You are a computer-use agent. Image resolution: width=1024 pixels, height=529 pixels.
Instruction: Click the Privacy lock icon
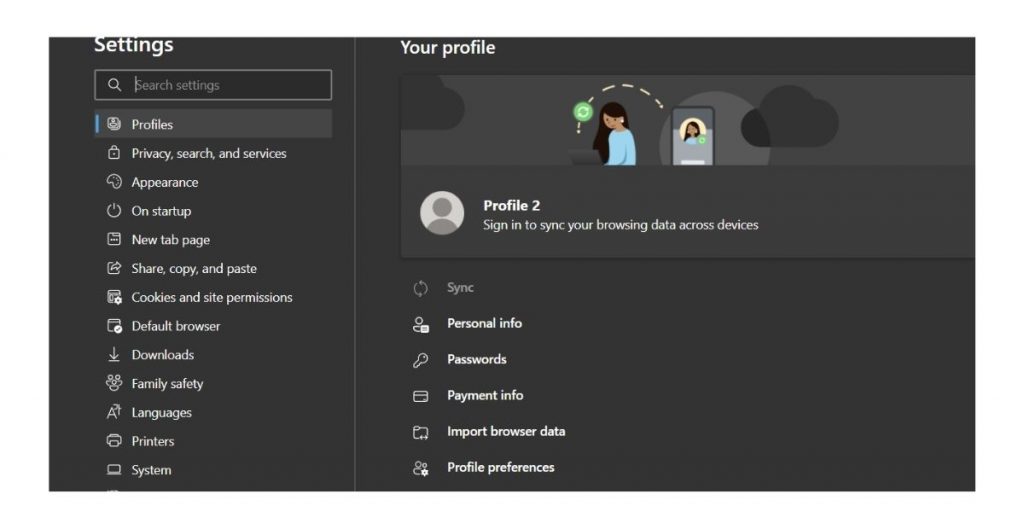click(114, 153)
